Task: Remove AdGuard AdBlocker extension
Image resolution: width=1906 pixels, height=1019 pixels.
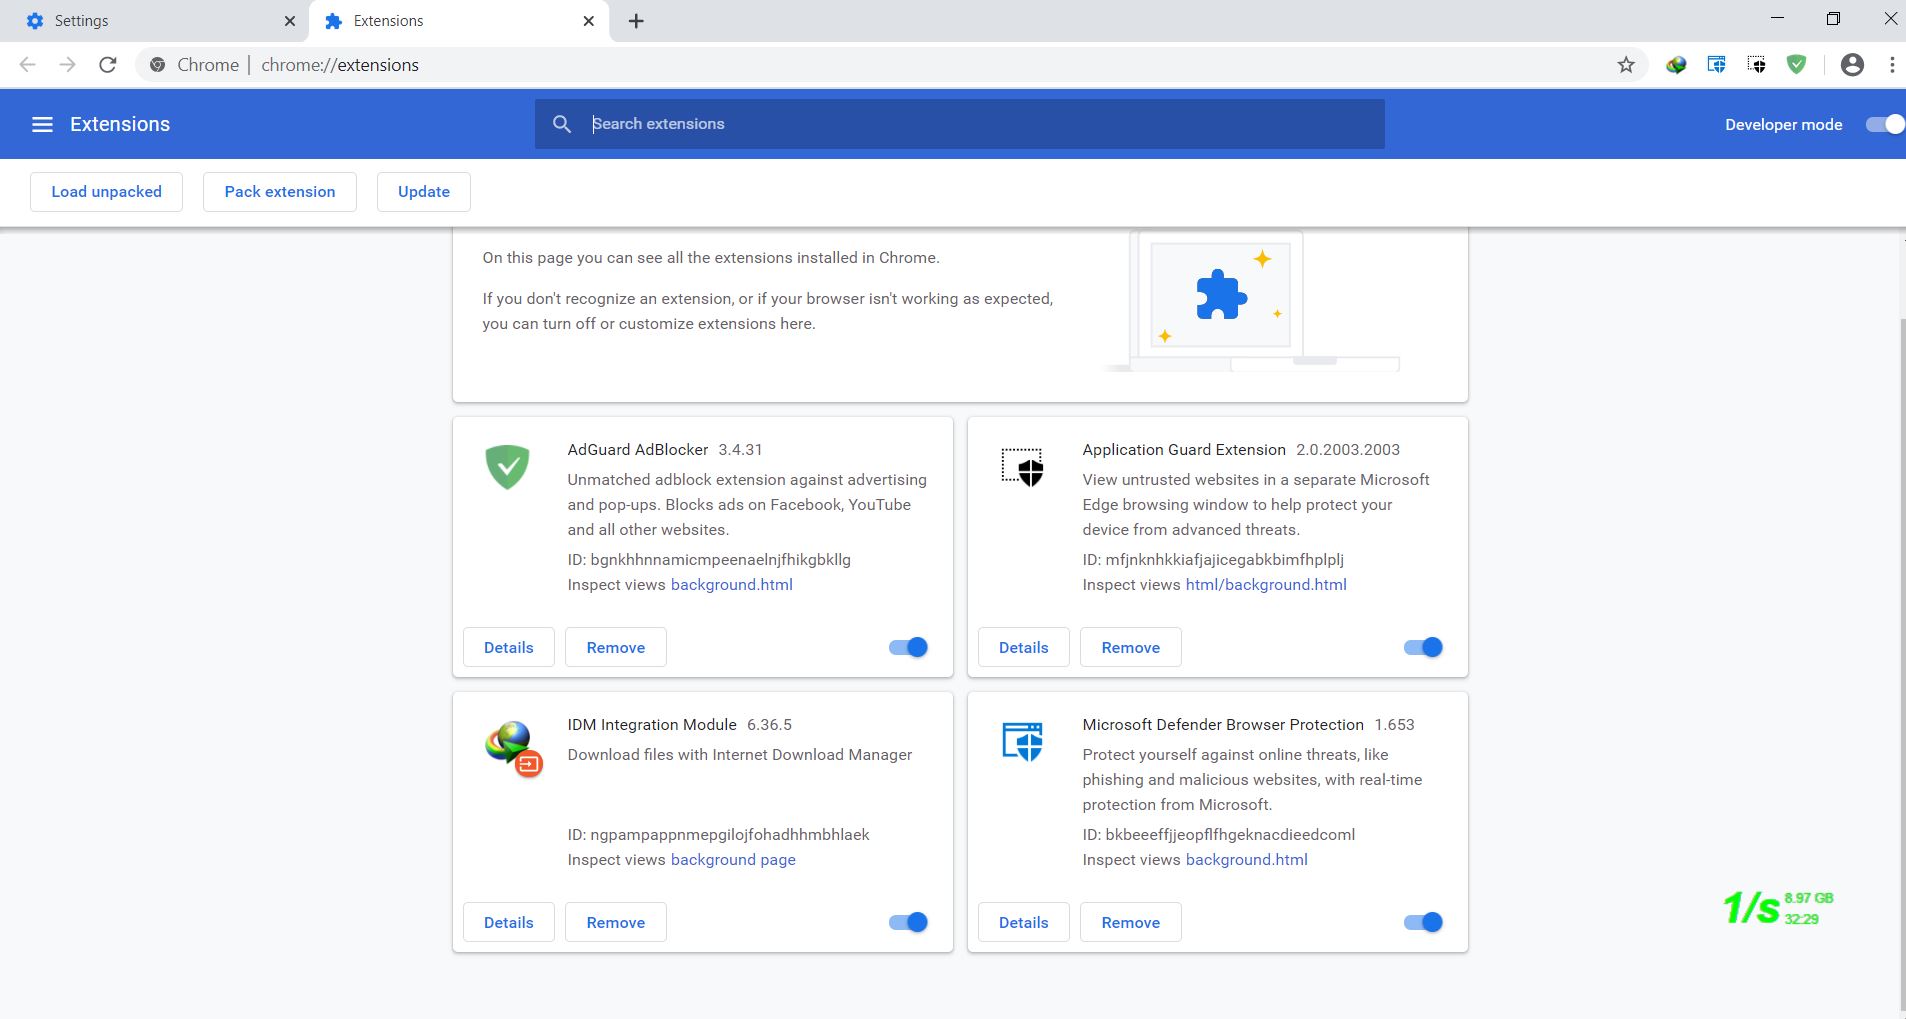Action: point(616,647)
